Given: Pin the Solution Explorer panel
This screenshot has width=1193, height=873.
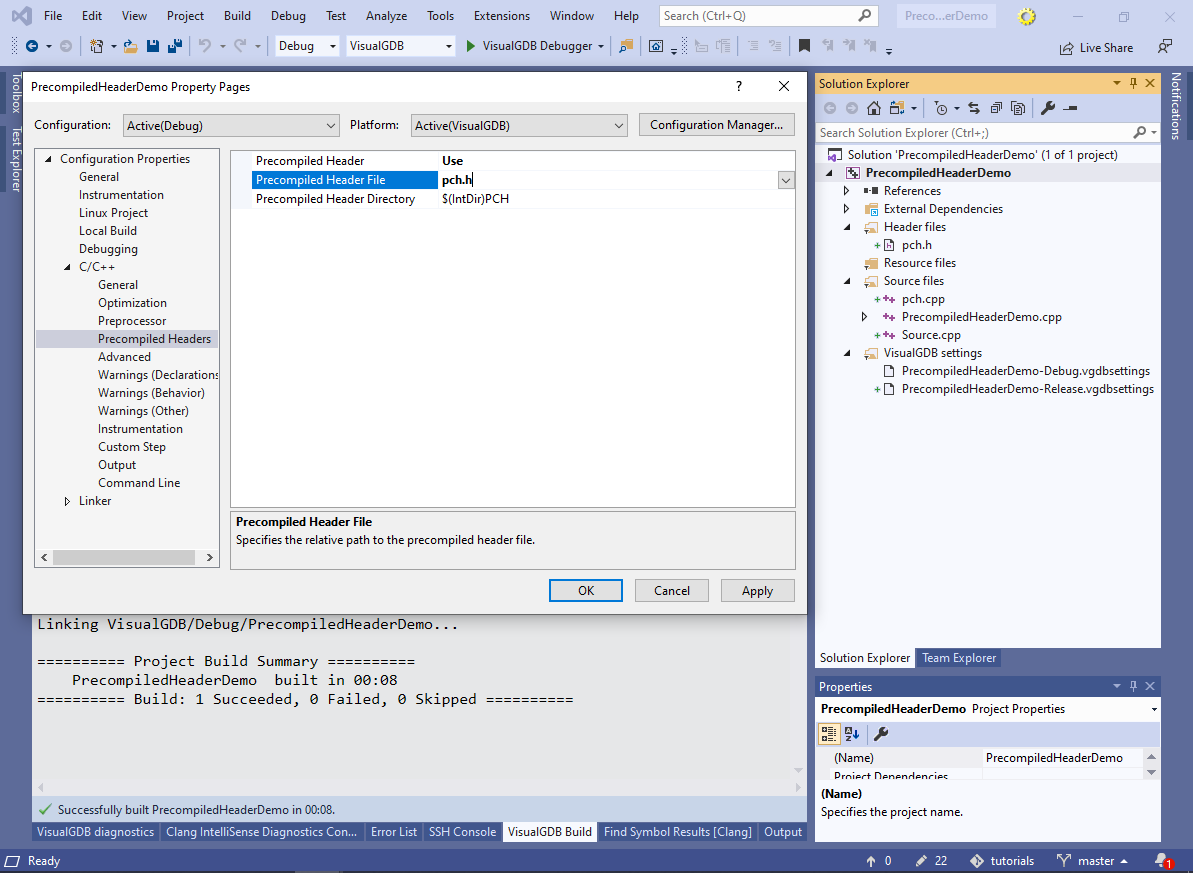Looking at the screenshot, I should (1134, 83).
